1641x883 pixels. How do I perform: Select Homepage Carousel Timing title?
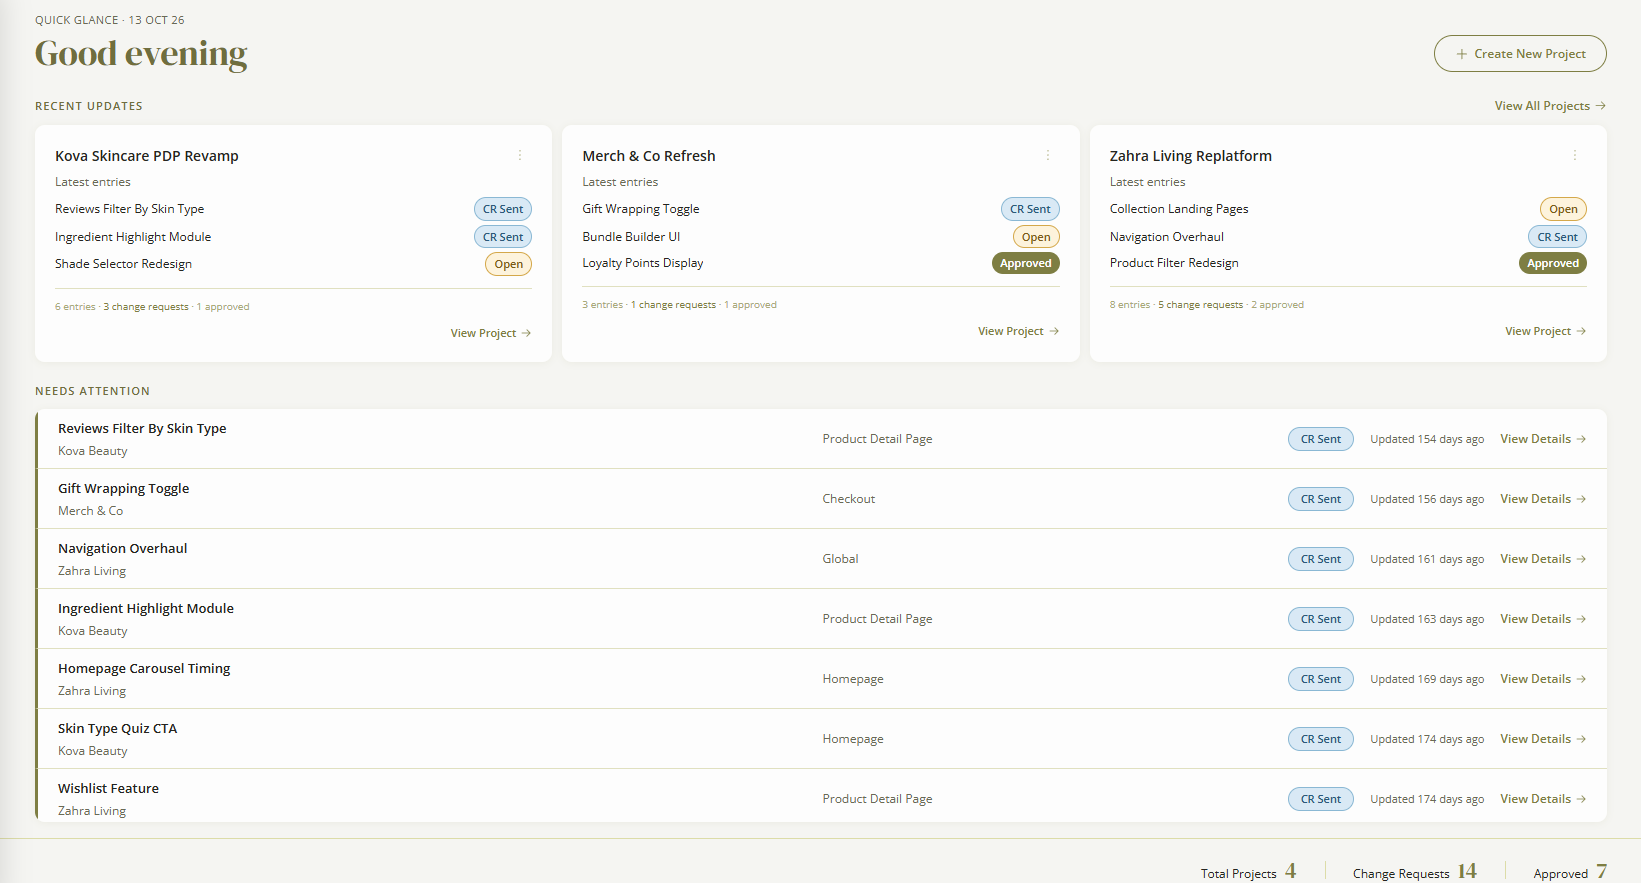click(144, 668)
